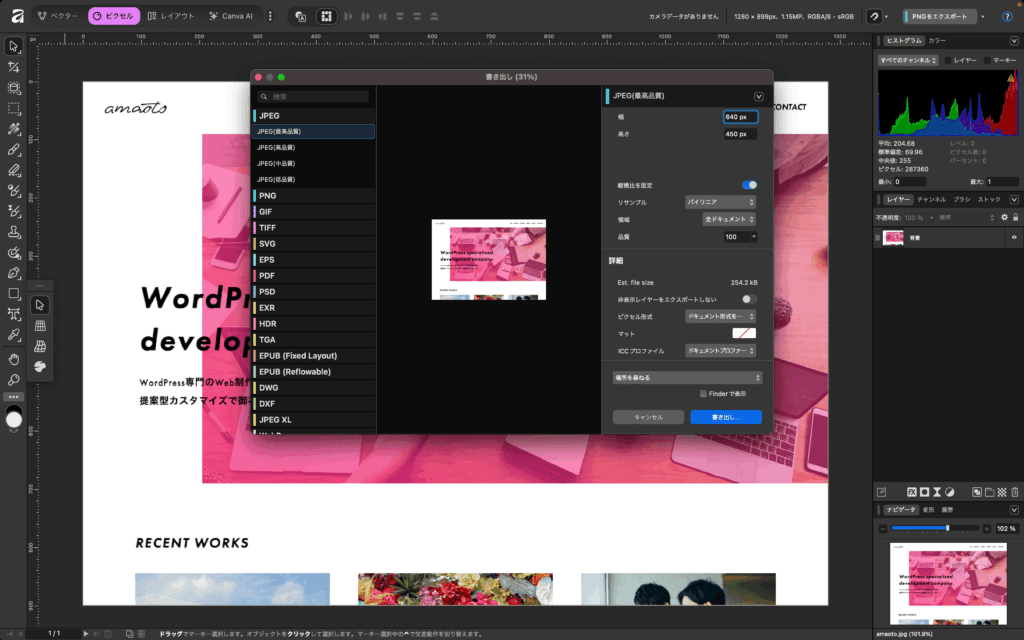Screen dimensions: 1024x640
Task: Check the Finderで表示 checkbox
Action: coord(704,394)
